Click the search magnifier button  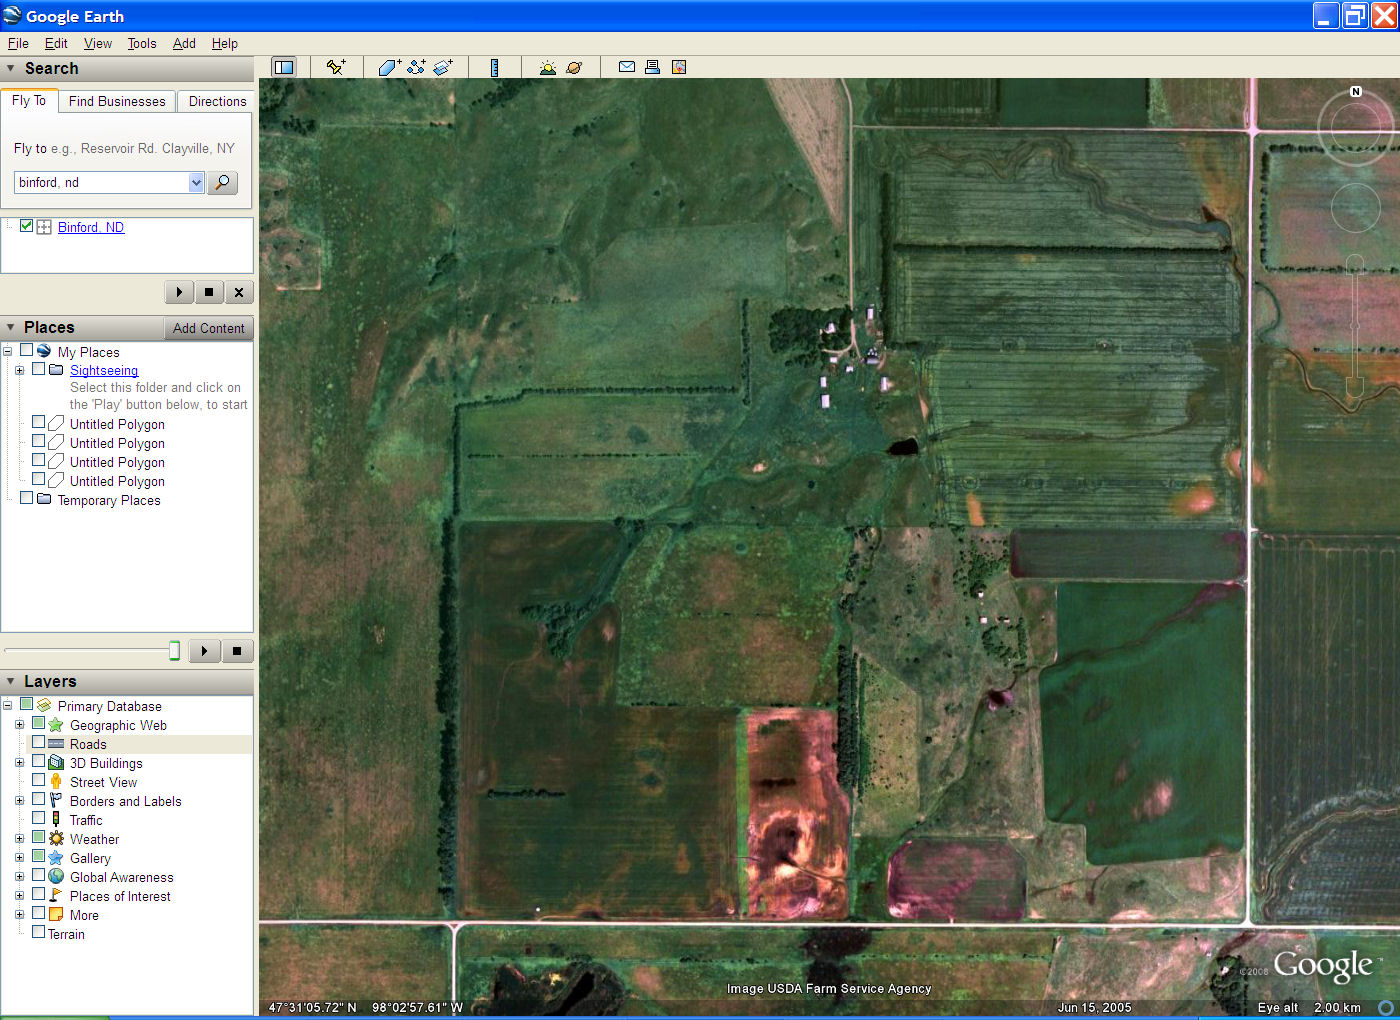tap(222, 182)
